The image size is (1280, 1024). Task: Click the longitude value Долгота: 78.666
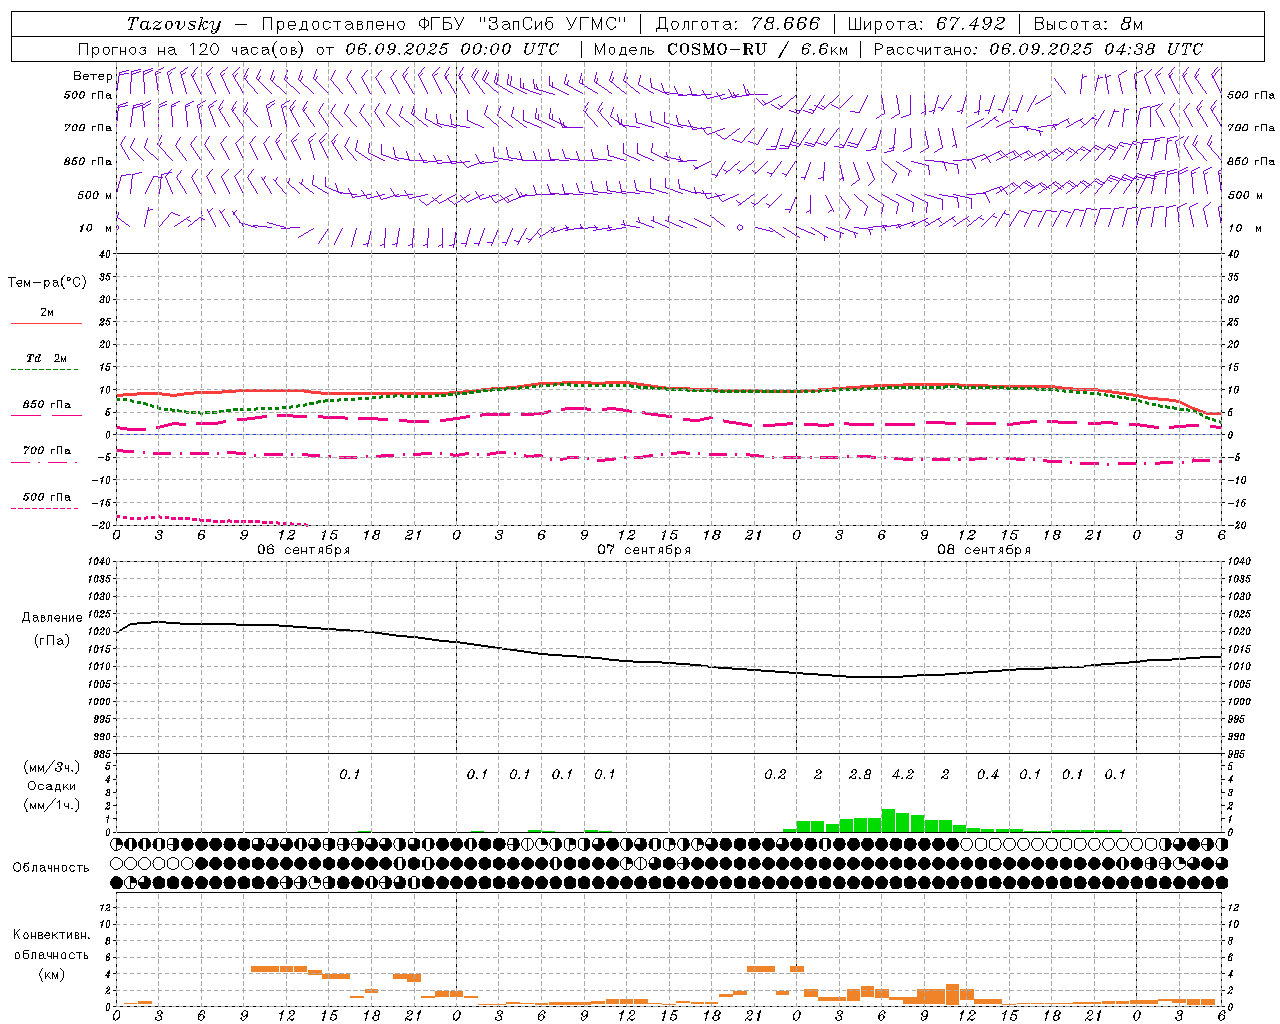[737, 24]
